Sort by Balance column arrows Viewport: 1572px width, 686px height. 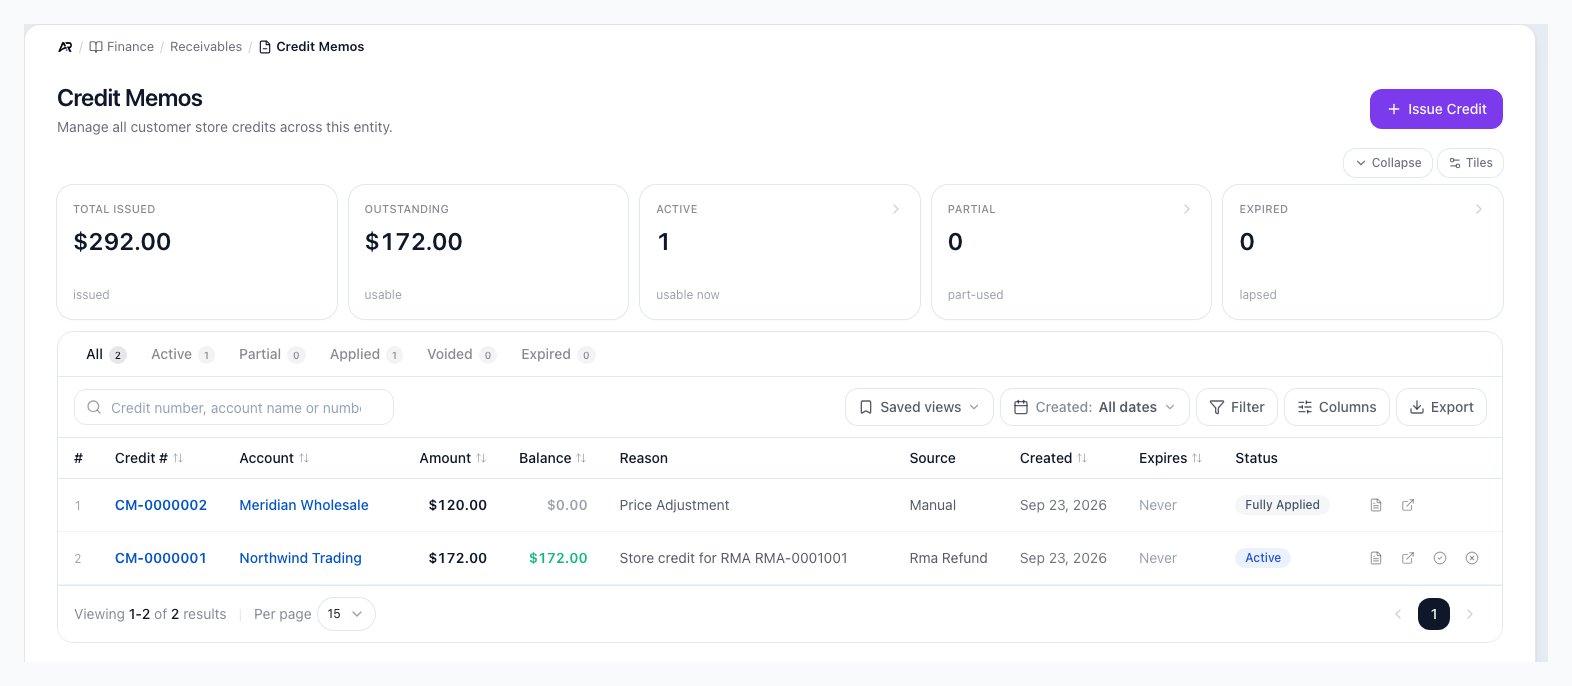pyautogui.click(x=581, y=458)
